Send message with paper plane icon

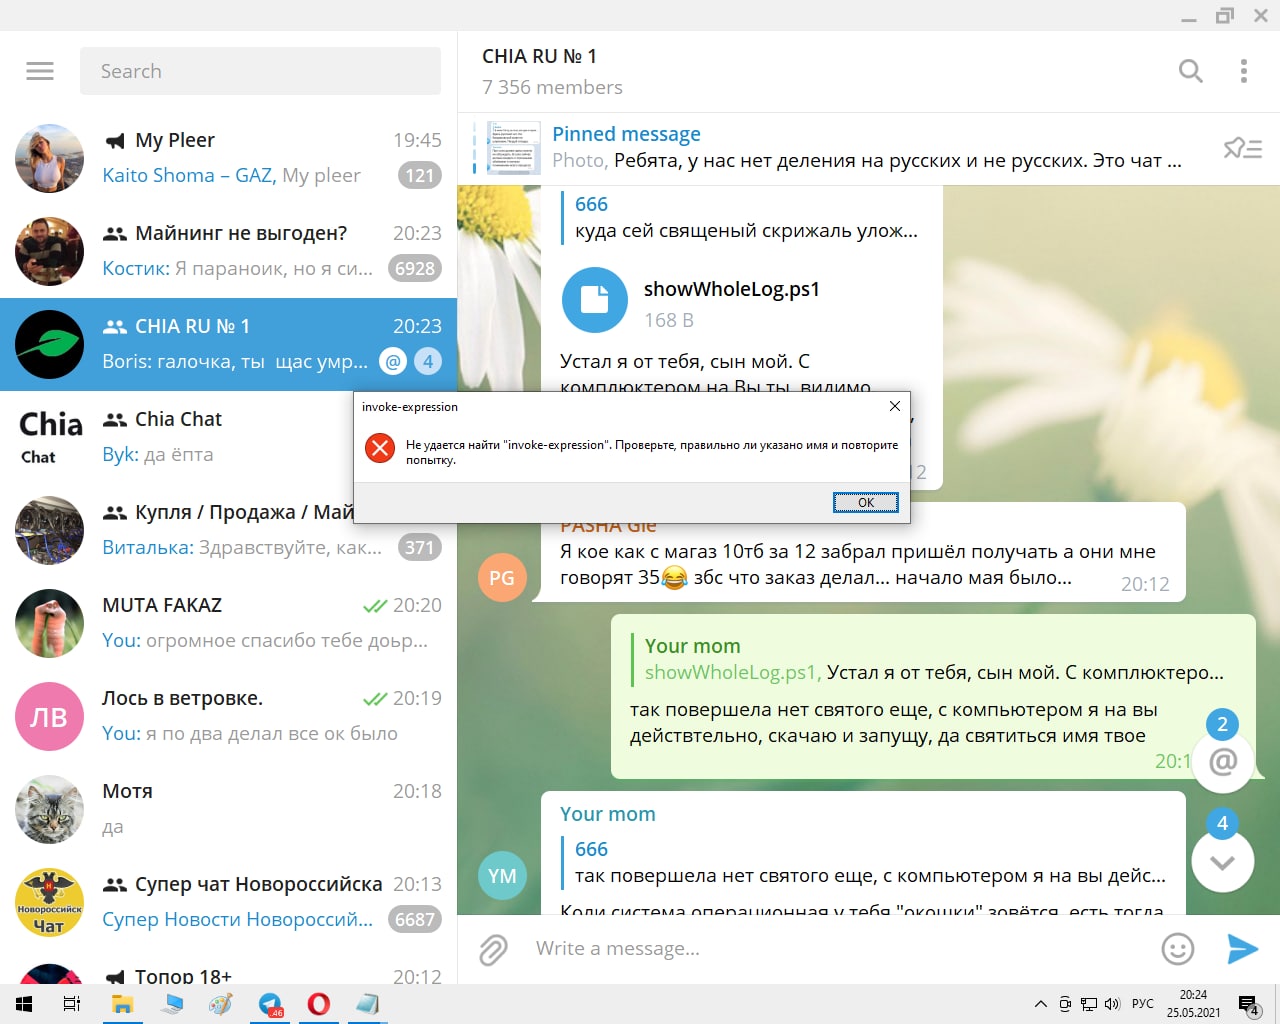[1242, 949]
